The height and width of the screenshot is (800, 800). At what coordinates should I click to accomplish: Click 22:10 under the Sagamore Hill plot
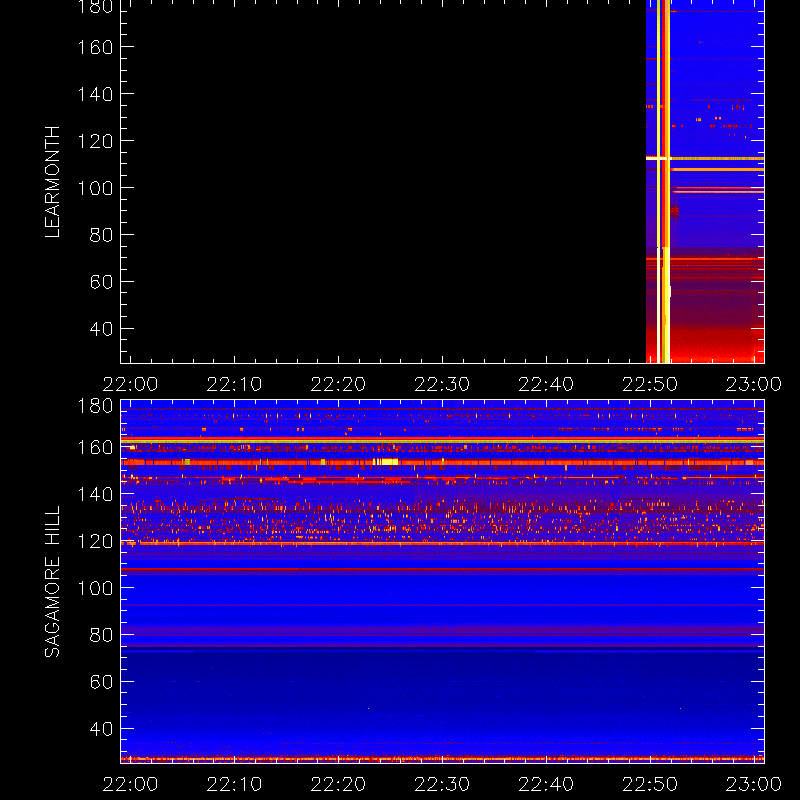click(x=234, y=784)
